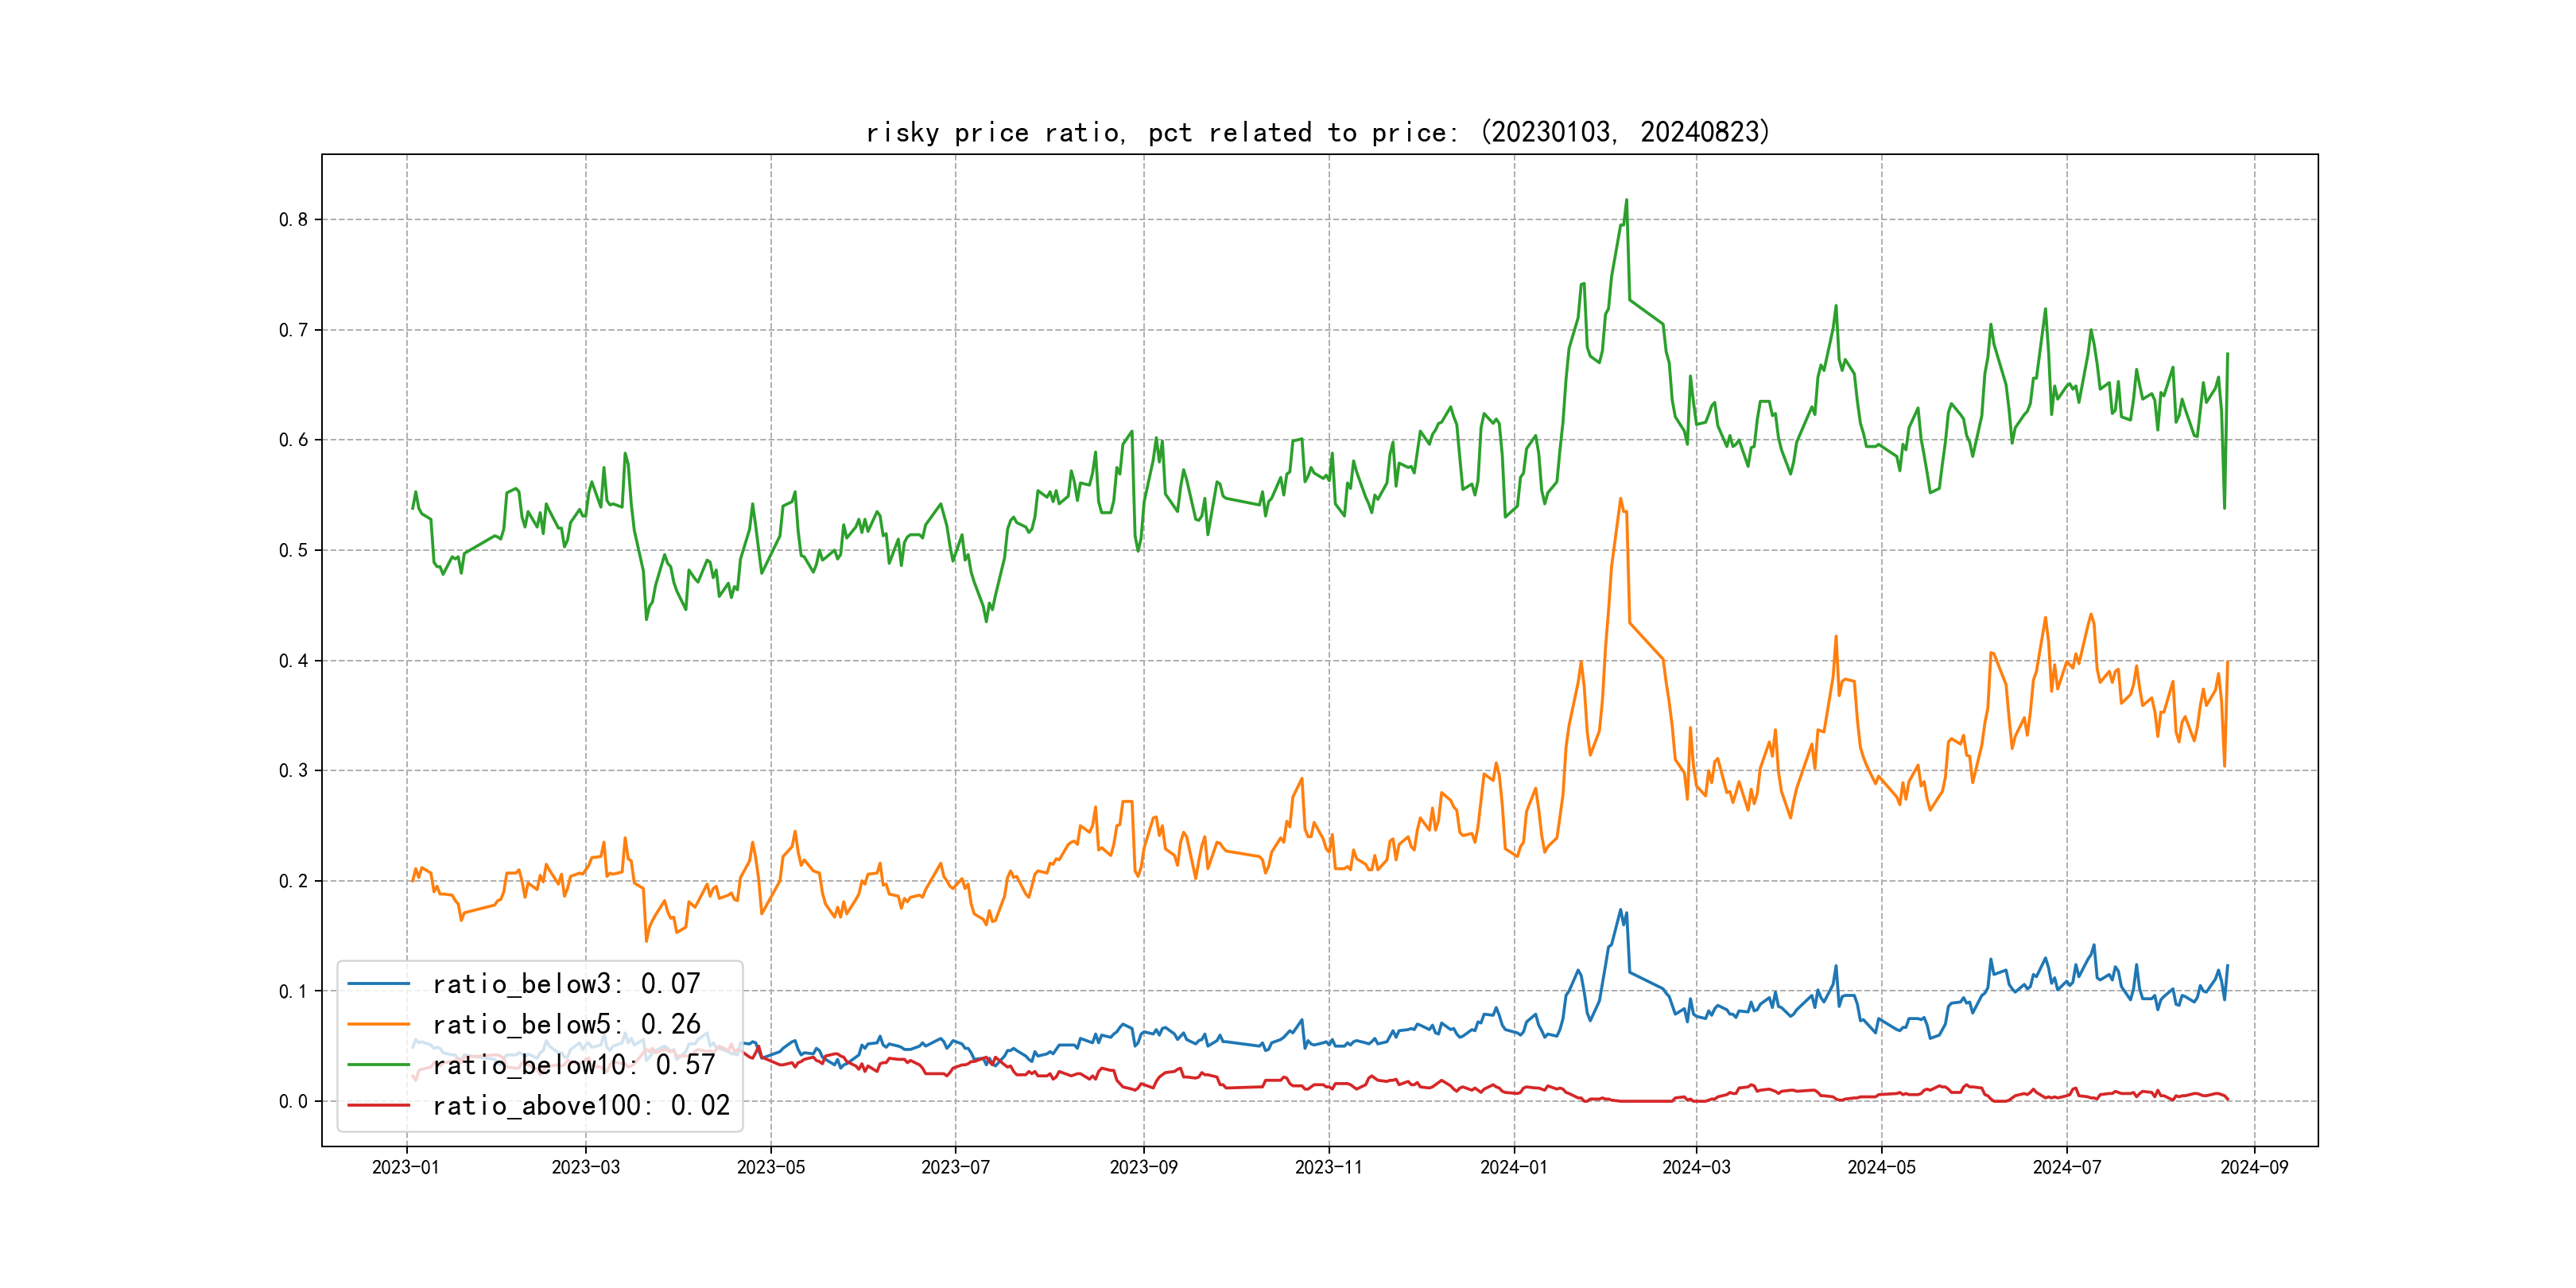The height and width of the screenshot is (1288, 2576).
Task: Click the blue line's highest peak
Action: pyautogui.click(x=1620, y=910)
